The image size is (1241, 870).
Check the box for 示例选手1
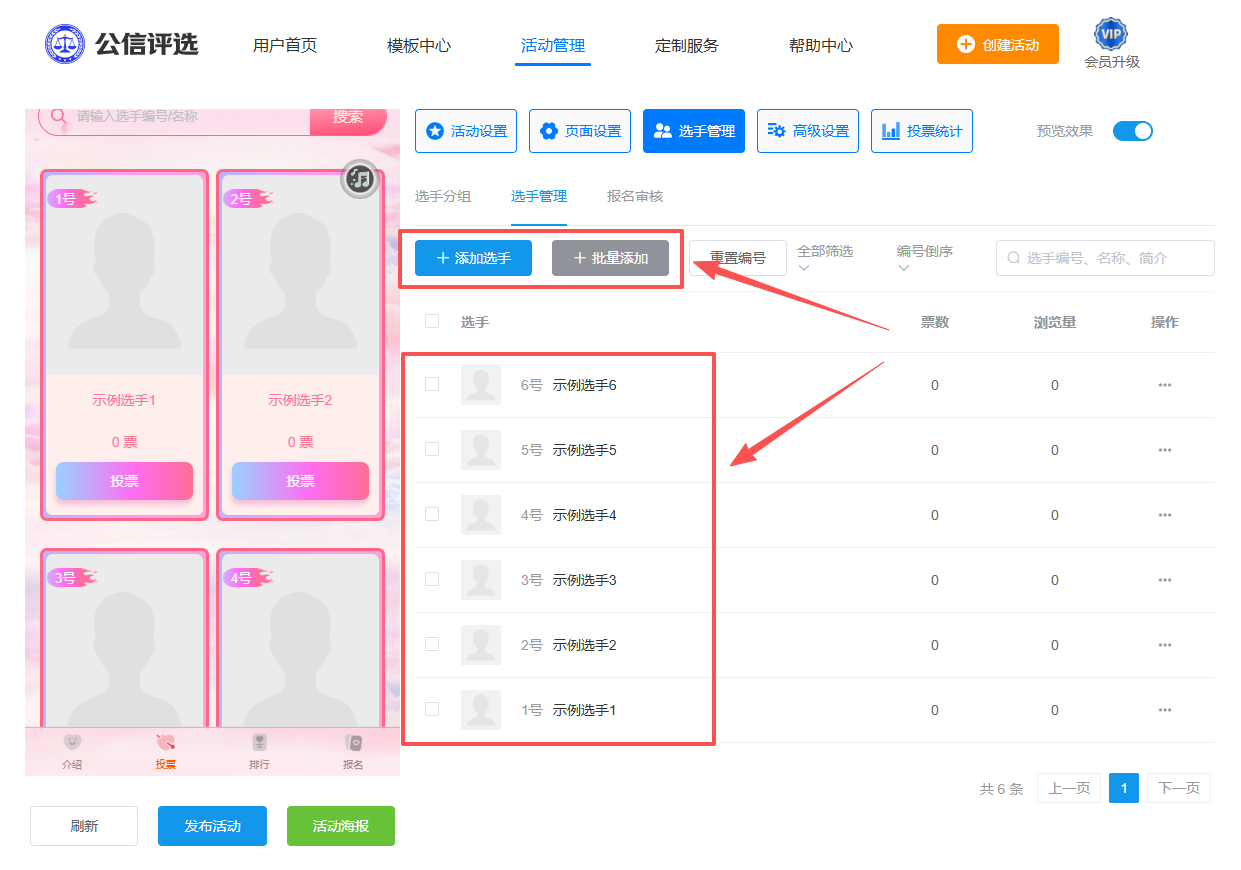click(x=432, y=709)
